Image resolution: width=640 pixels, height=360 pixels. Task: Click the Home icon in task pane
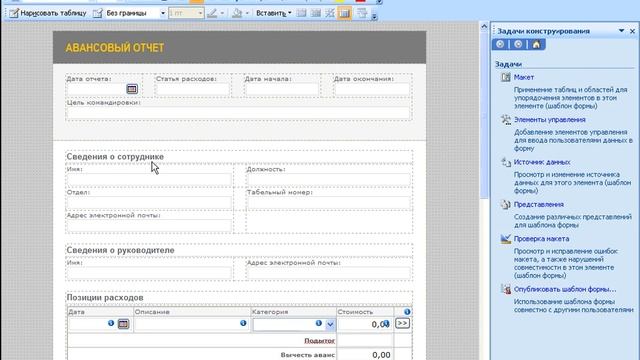pyautogui.click(x=536, y=44)
